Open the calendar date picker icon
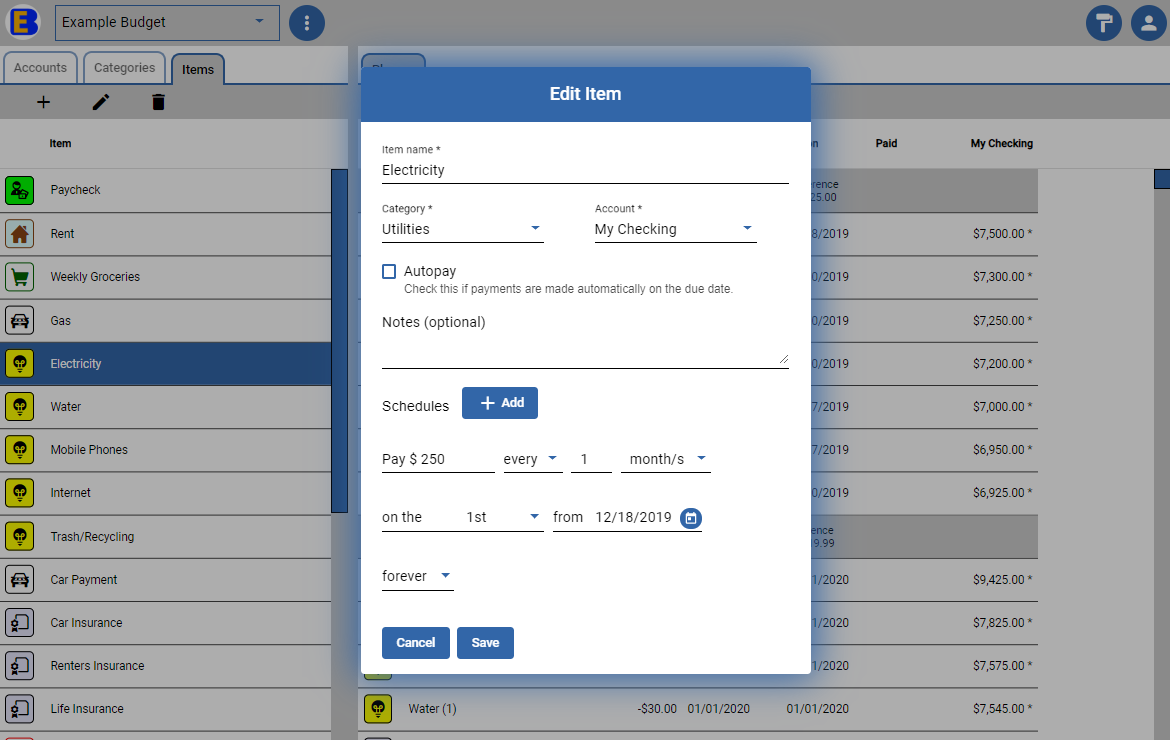The height and width of the screenshot is (740, 1170). point(691,518)
